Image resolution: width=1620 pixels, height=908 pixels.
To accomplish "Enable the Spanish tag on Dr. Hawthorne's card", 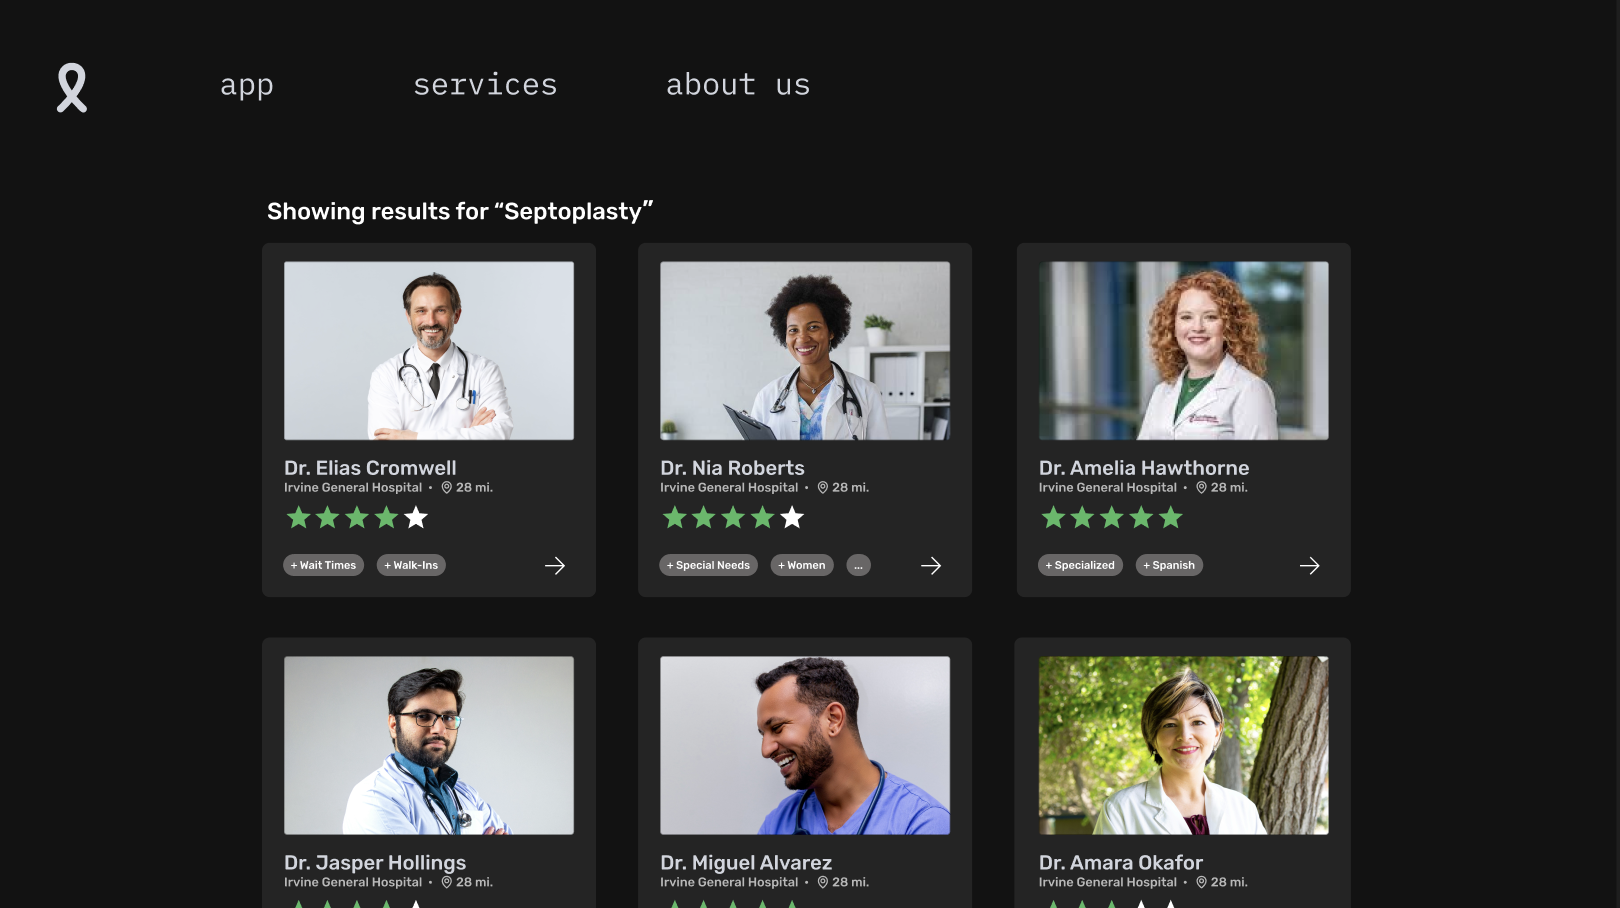I will (x=1169, y=565).
